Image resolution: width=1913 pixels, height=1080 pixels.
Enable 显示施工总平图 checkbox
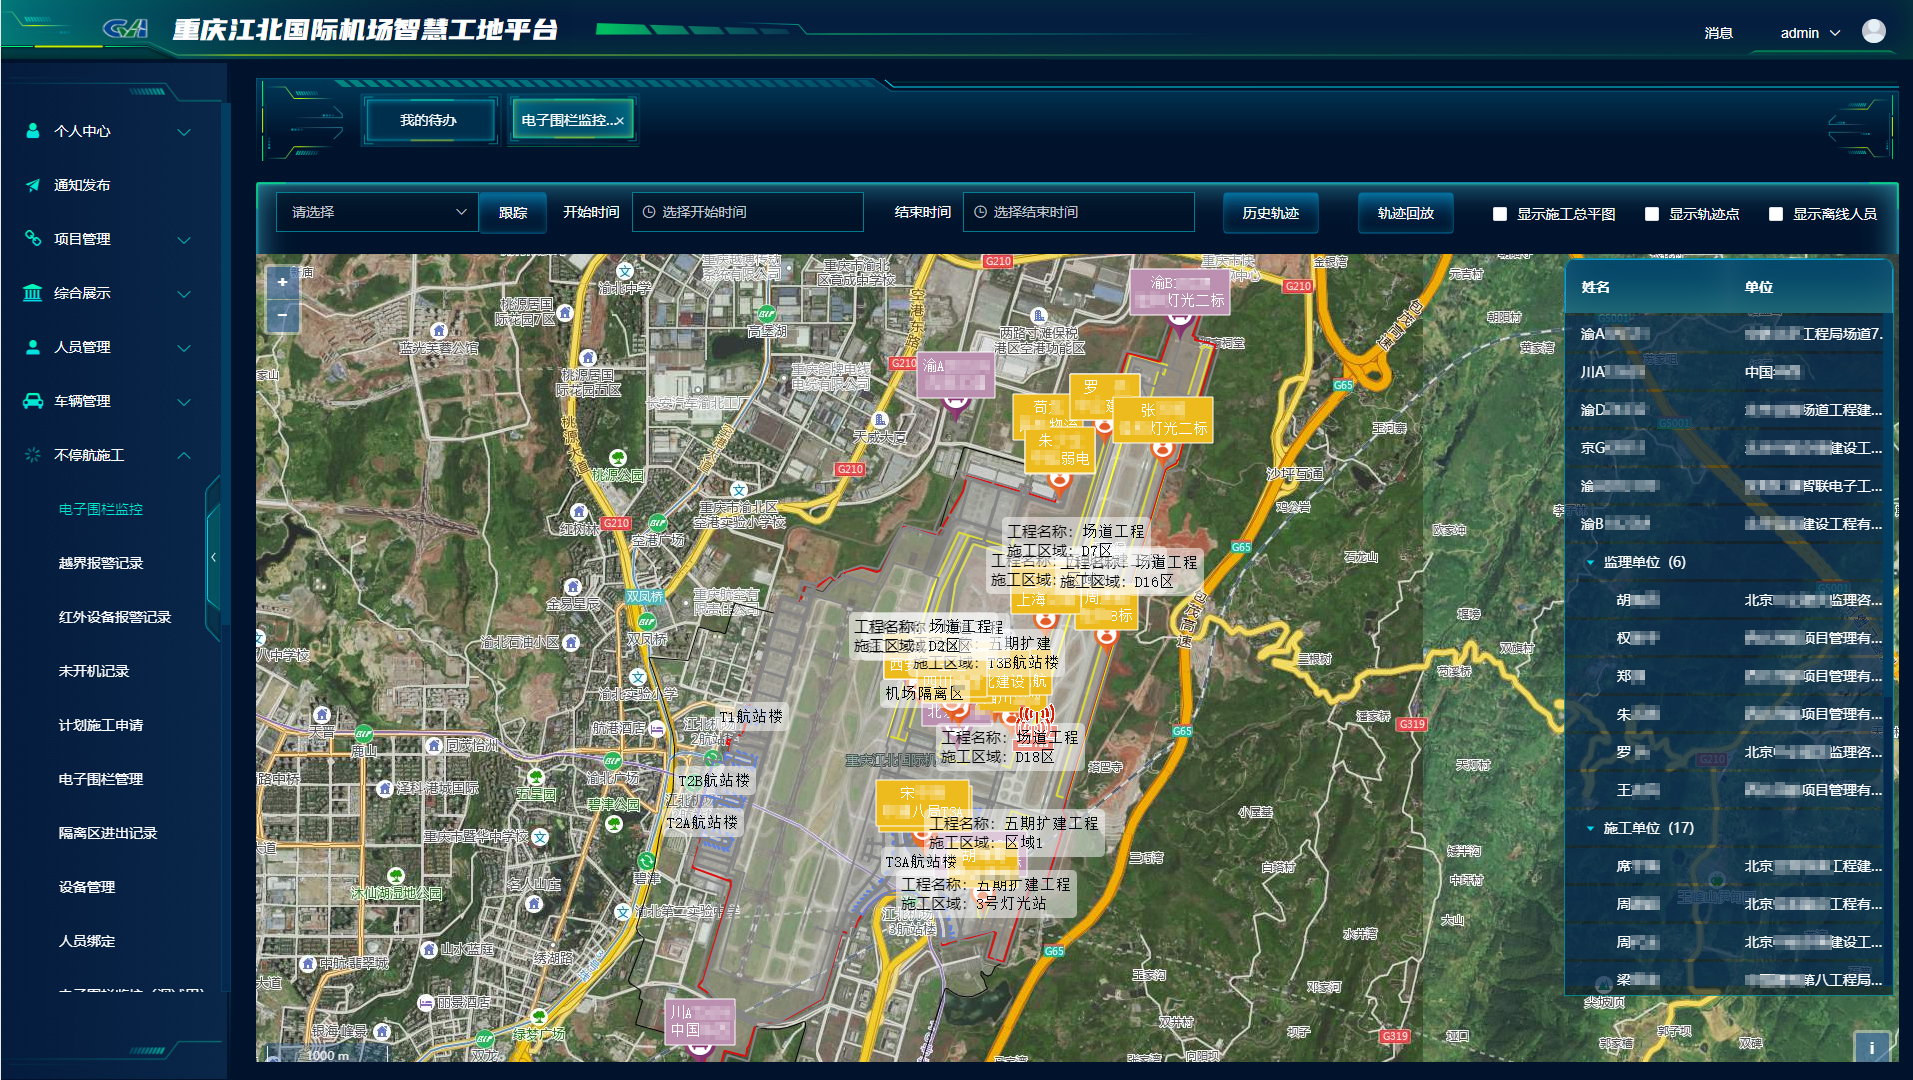pos(1499,214)
